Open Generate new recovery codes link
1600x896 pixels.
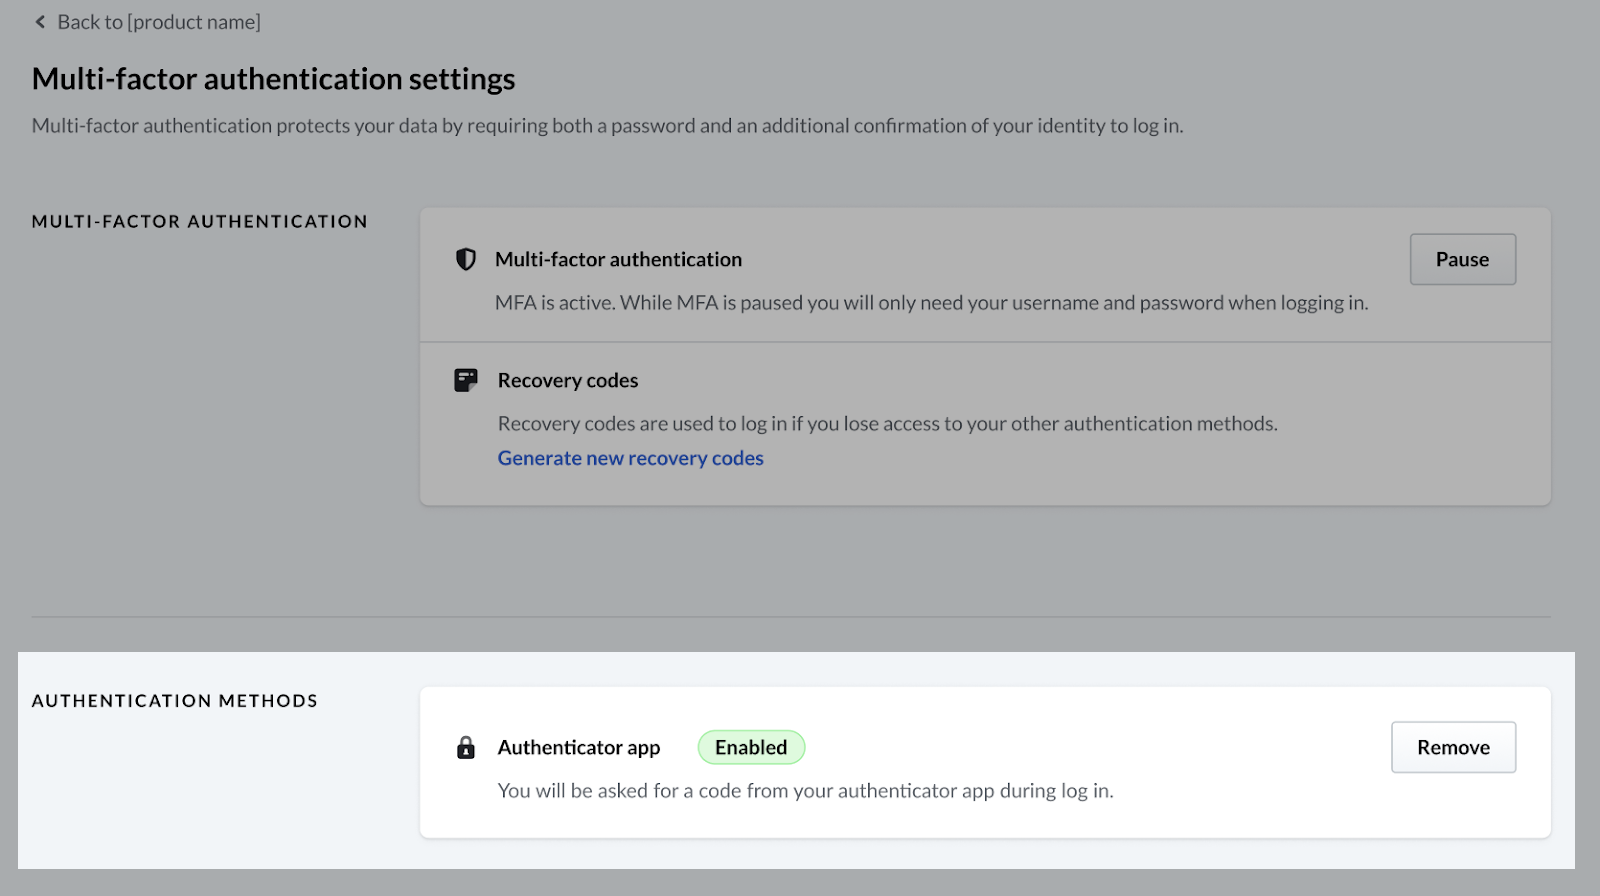(x=630, y=458)
